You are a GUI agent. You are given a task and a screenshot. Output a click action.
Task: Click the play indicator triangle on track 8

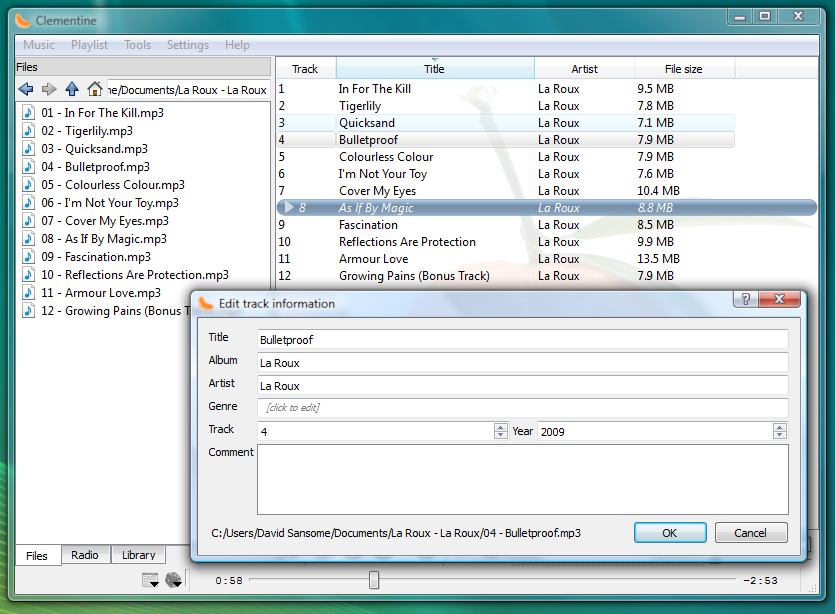coord(289,207)
